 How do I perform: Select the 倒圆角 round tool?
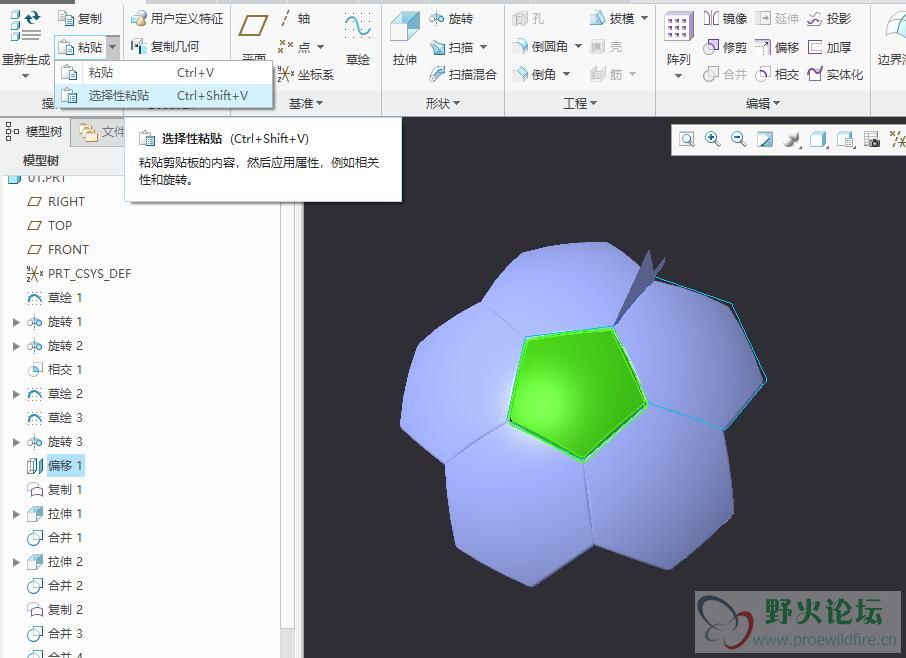(541, 46)
